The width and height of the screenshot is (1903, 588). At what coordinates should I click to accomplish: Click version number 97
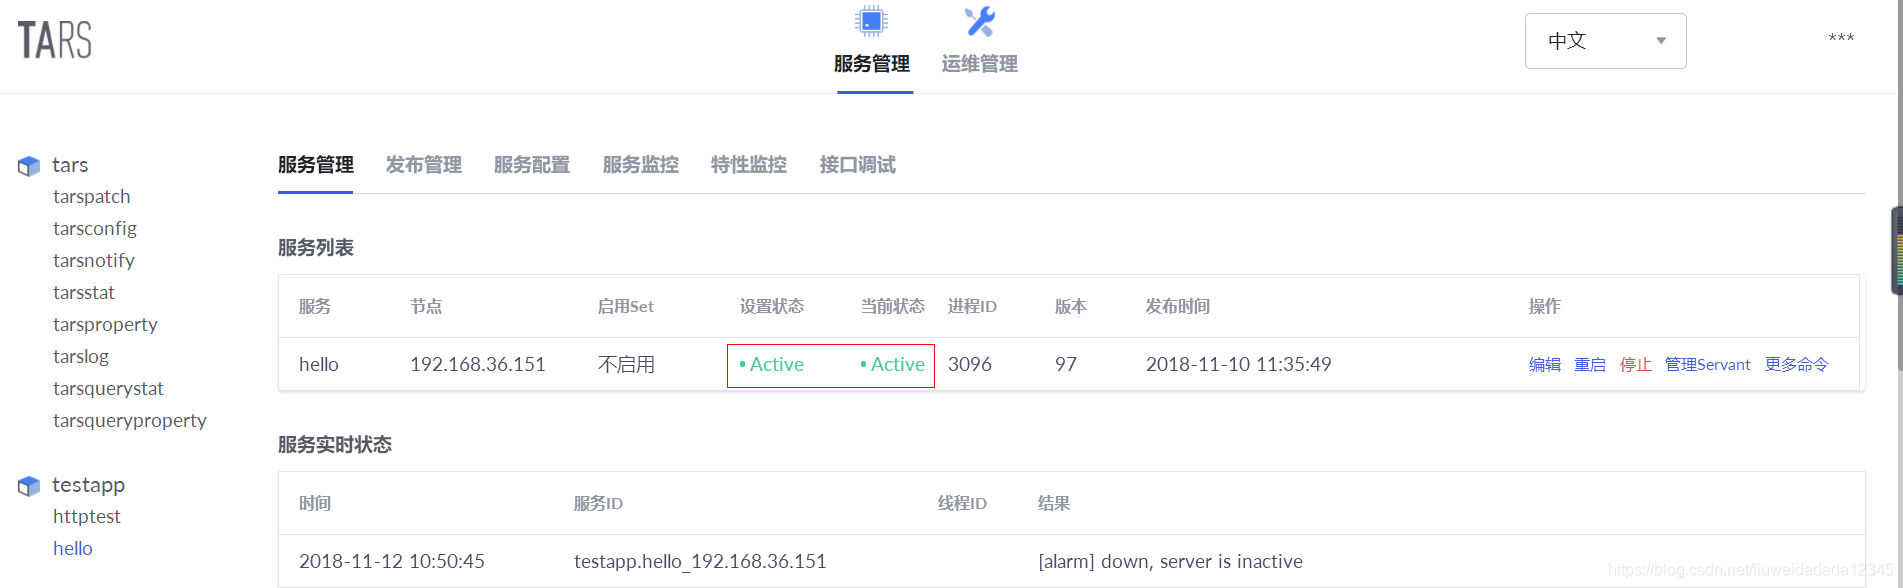[1066, 365]
